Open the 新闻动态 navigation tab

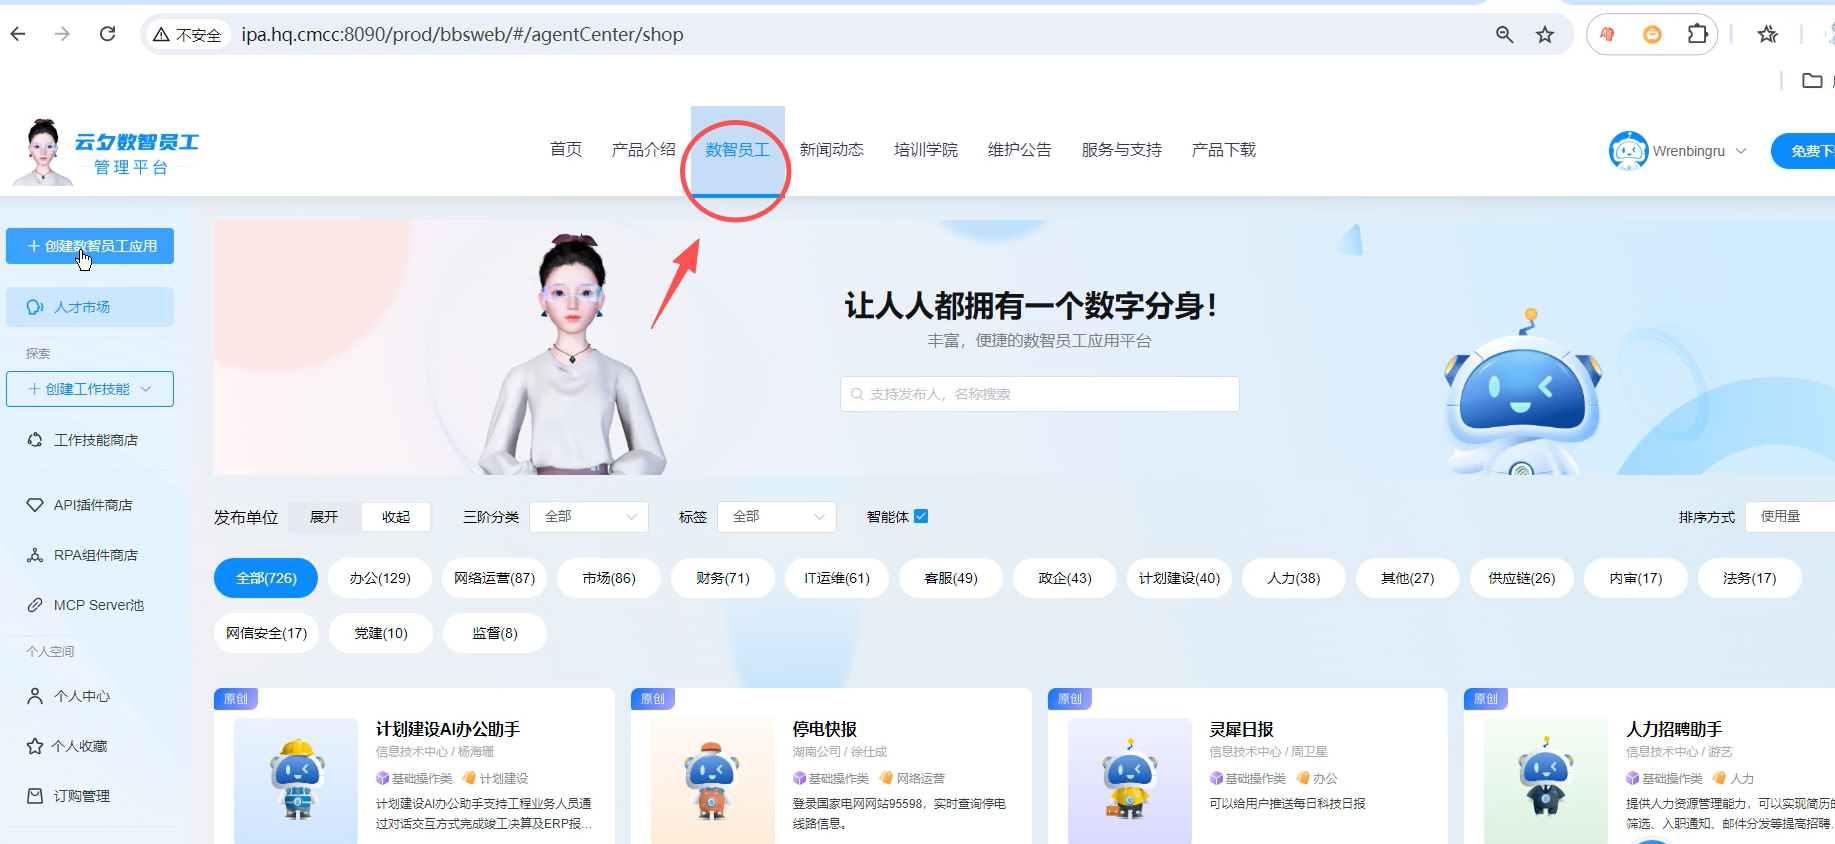(x=831, y=149)
